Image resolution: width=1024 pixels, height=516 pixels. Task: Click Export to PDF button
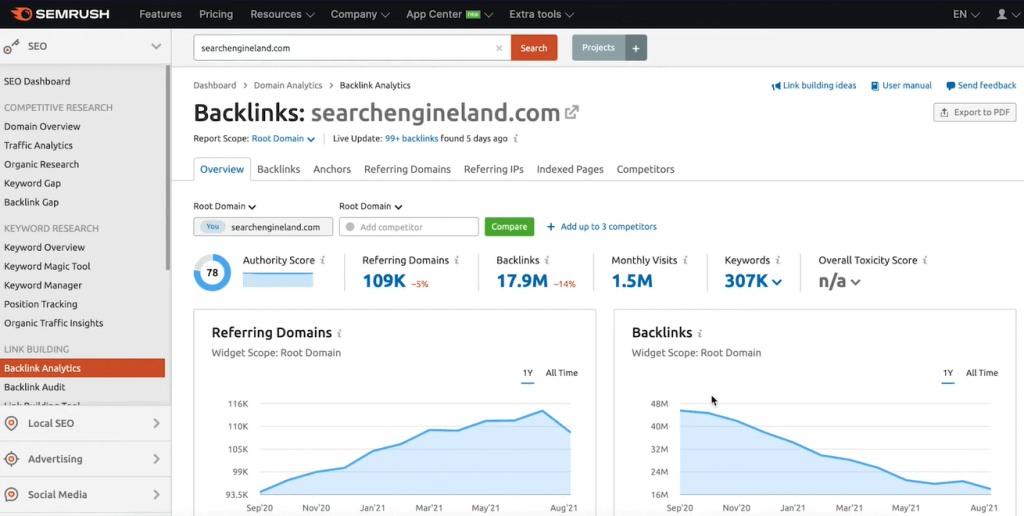pyautogui.click(x=975, y=112)
